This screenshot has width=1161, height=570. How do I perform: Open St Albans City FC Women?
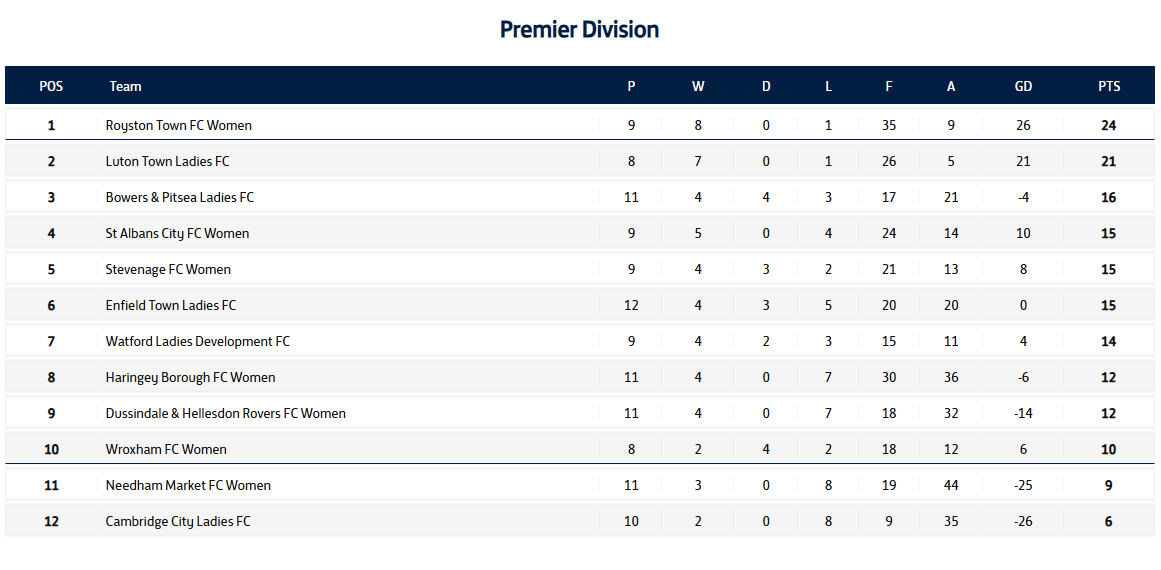tap(177, 233)
